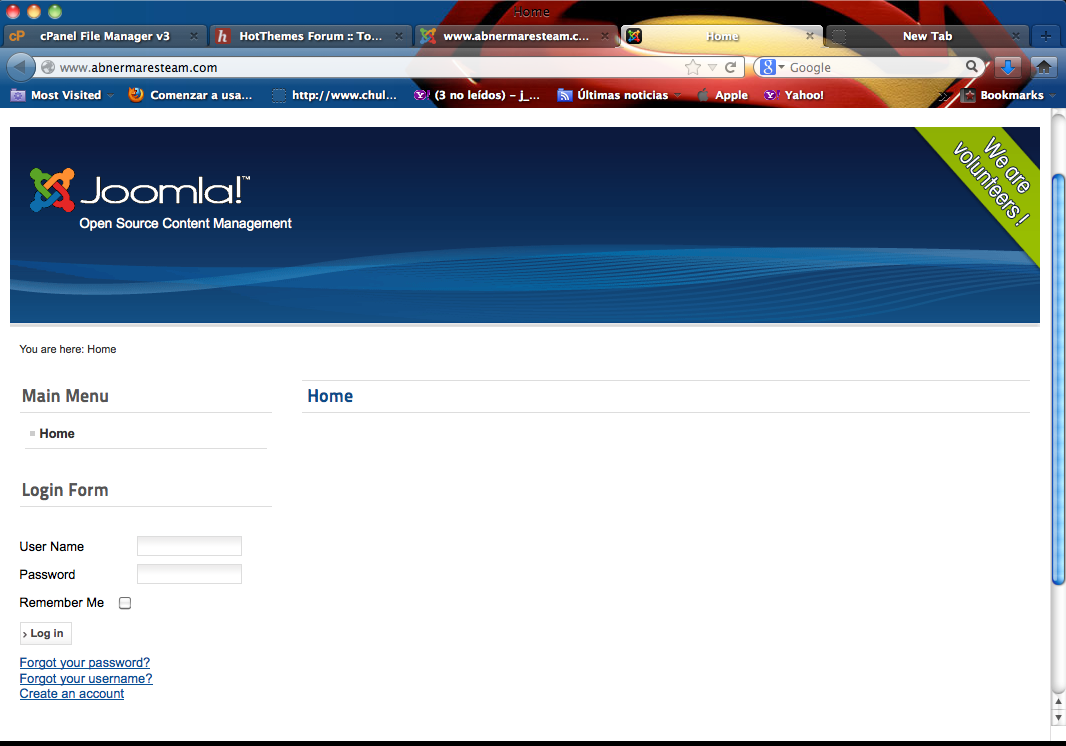The height and width of the screenshot is (746, 1066).
Task: Bookmark this page with the star icon
Action: click(693, 67)
